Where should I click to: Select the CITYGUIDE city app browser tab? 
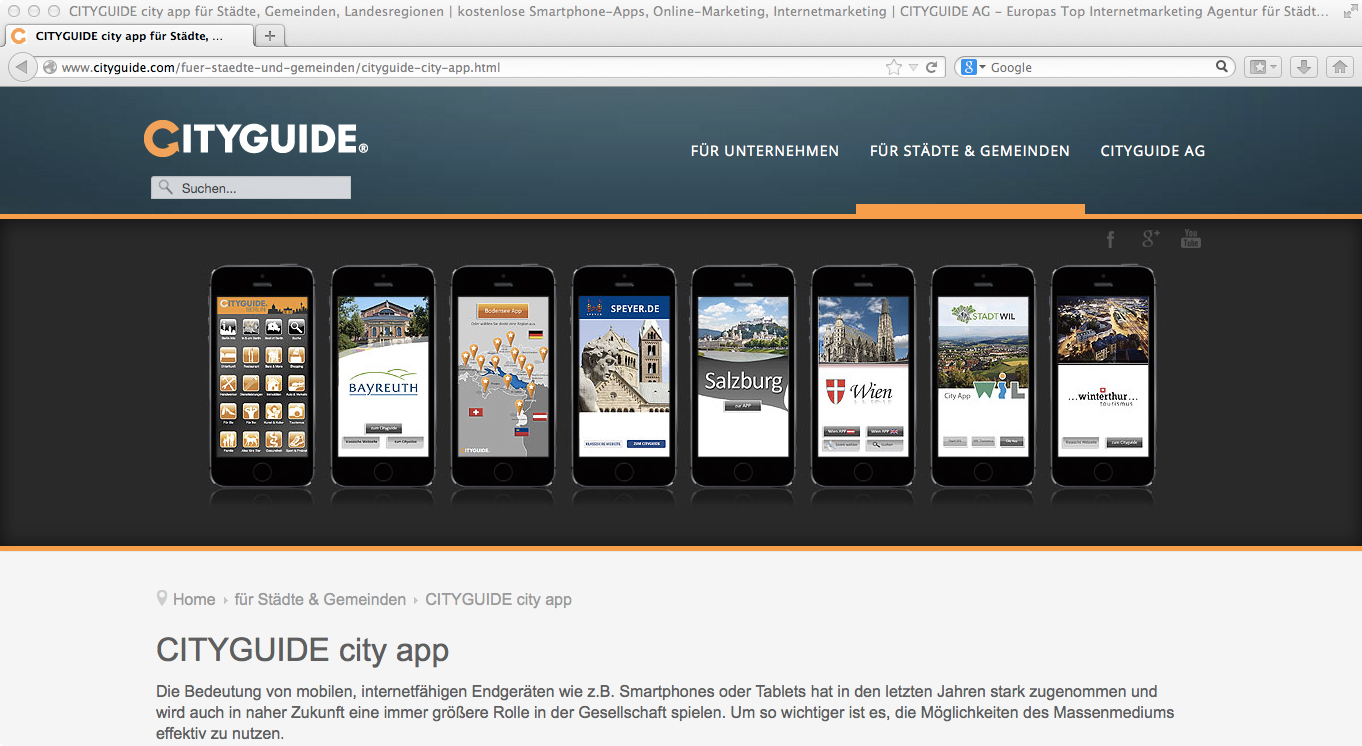[128, 35]
